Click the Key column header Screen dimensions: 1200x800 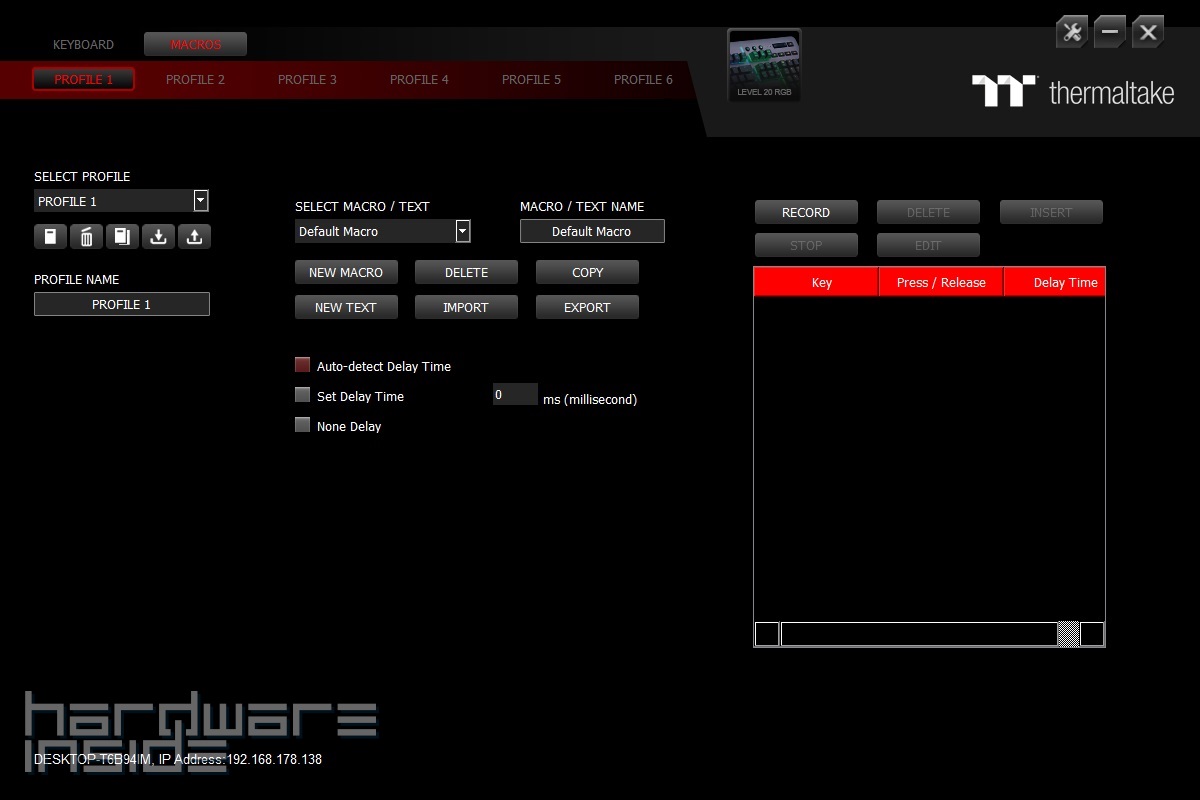point(816,282)
